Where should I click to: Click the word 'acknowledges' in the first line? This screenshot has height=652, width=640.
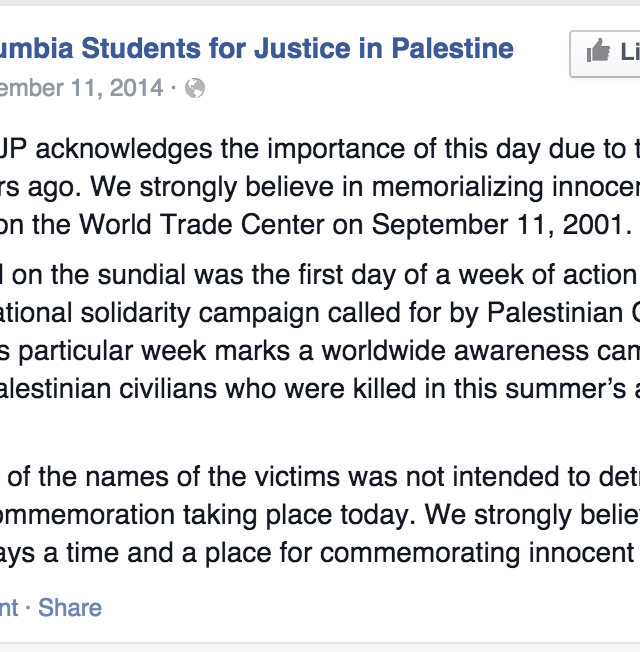[x=124, y=149]
